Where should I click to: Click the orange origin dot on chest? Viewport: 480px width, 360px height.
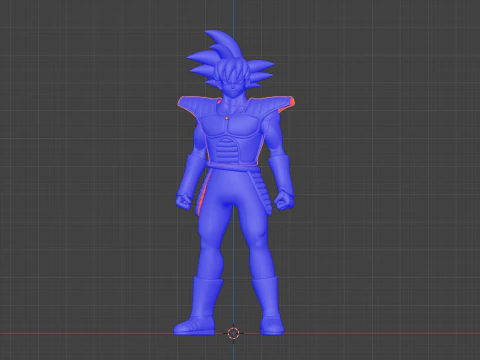[227, 118]
